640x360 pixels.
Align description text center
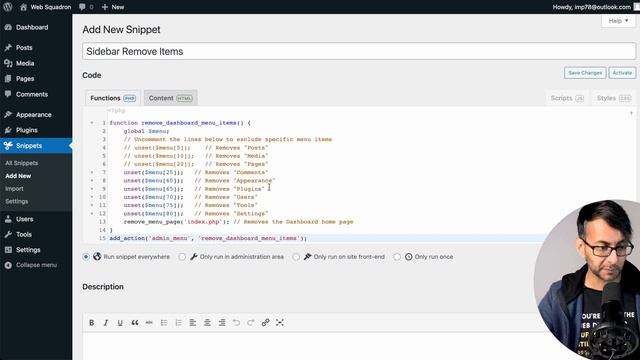[x=207, y=322]
